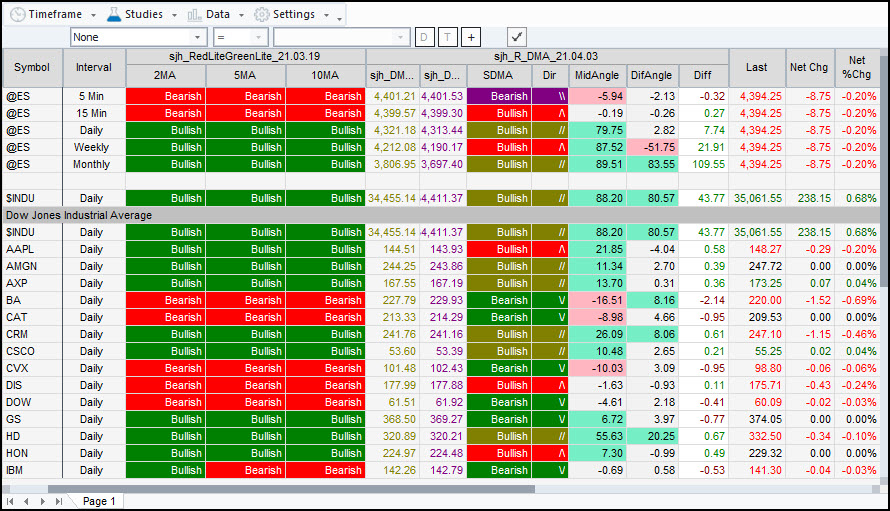The width and height of the screenshot is (890, 511).
Task: Open the Timeframe dropdown arrow
Action: click(94, 15)
